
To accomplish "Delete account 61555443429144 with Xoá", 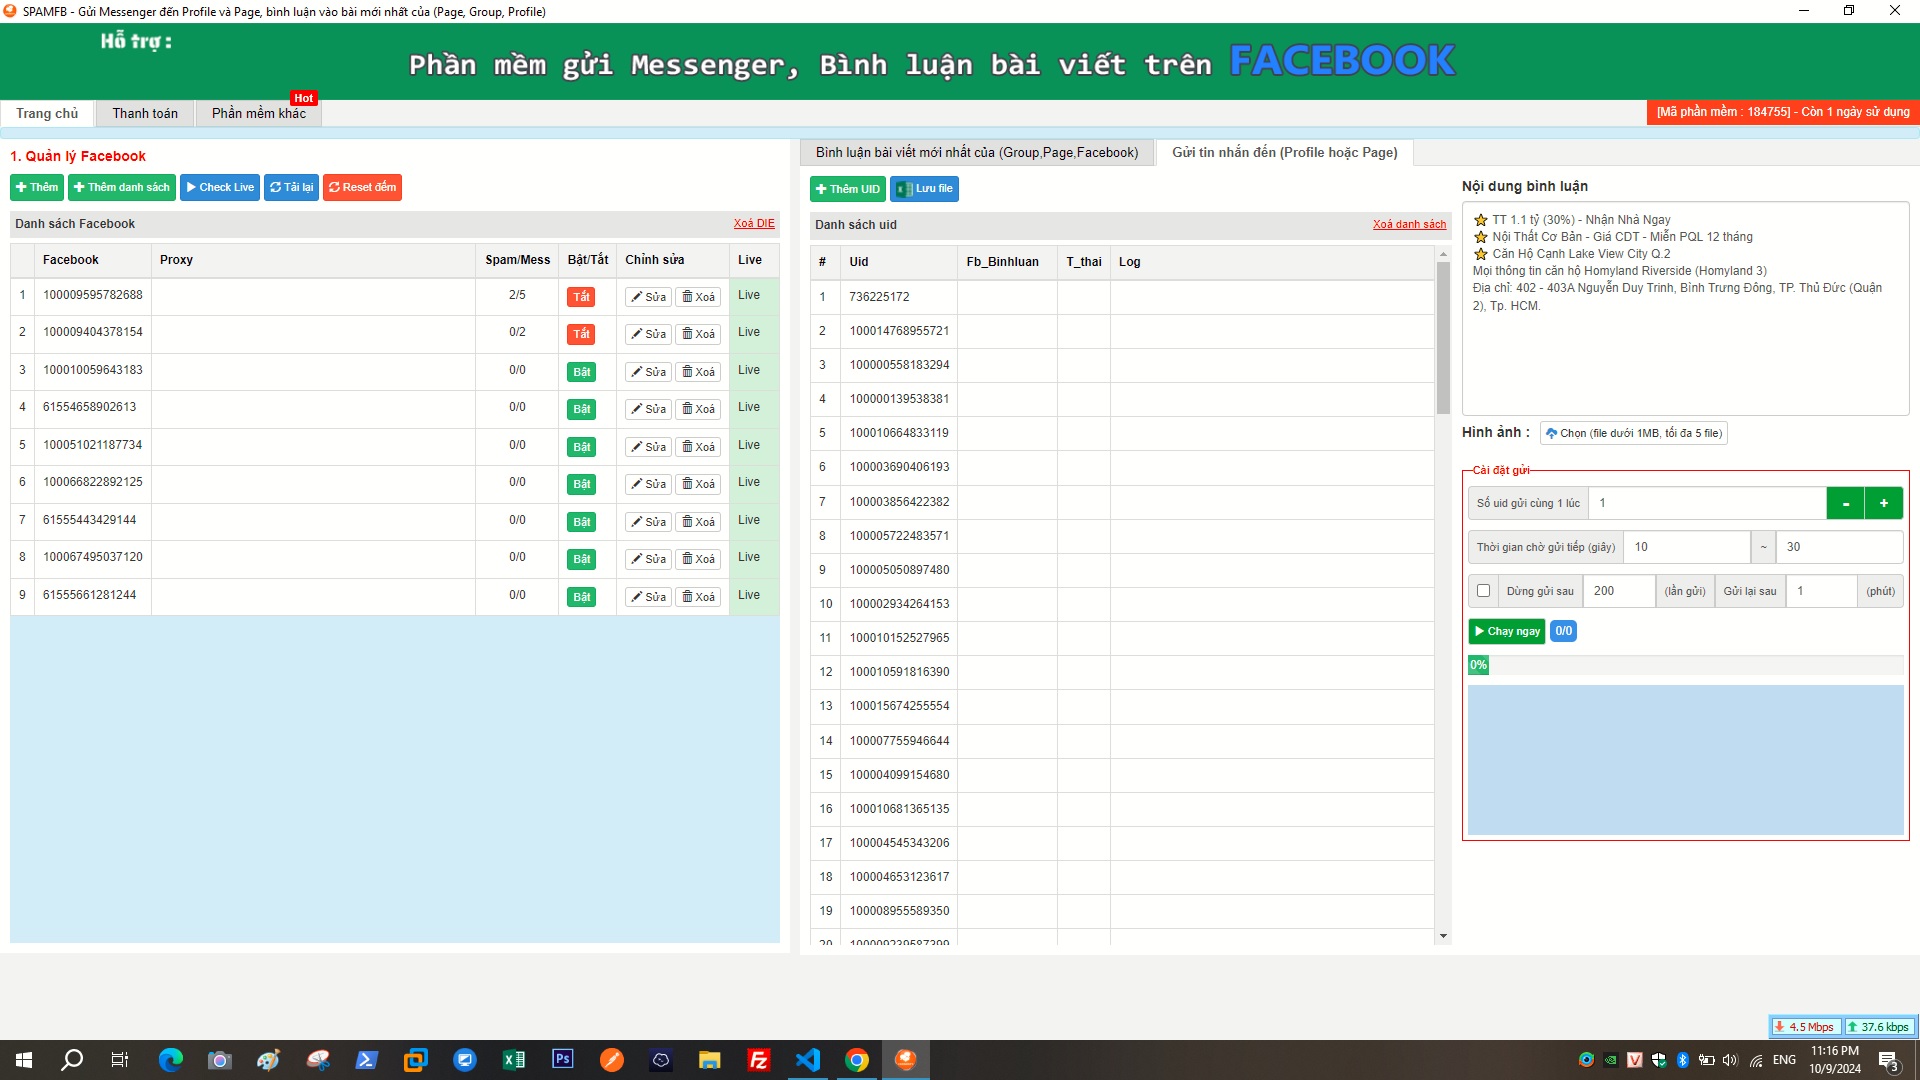I will (698, 522).
